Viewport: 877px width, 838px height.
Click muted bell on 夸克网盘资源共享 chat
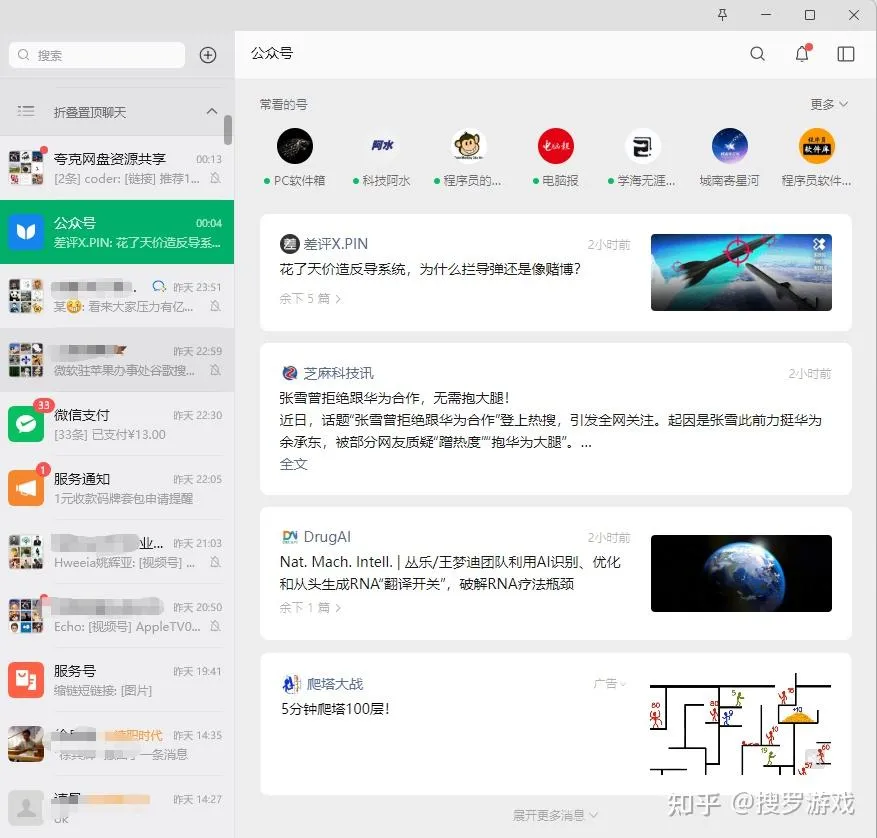pos(215,178)
